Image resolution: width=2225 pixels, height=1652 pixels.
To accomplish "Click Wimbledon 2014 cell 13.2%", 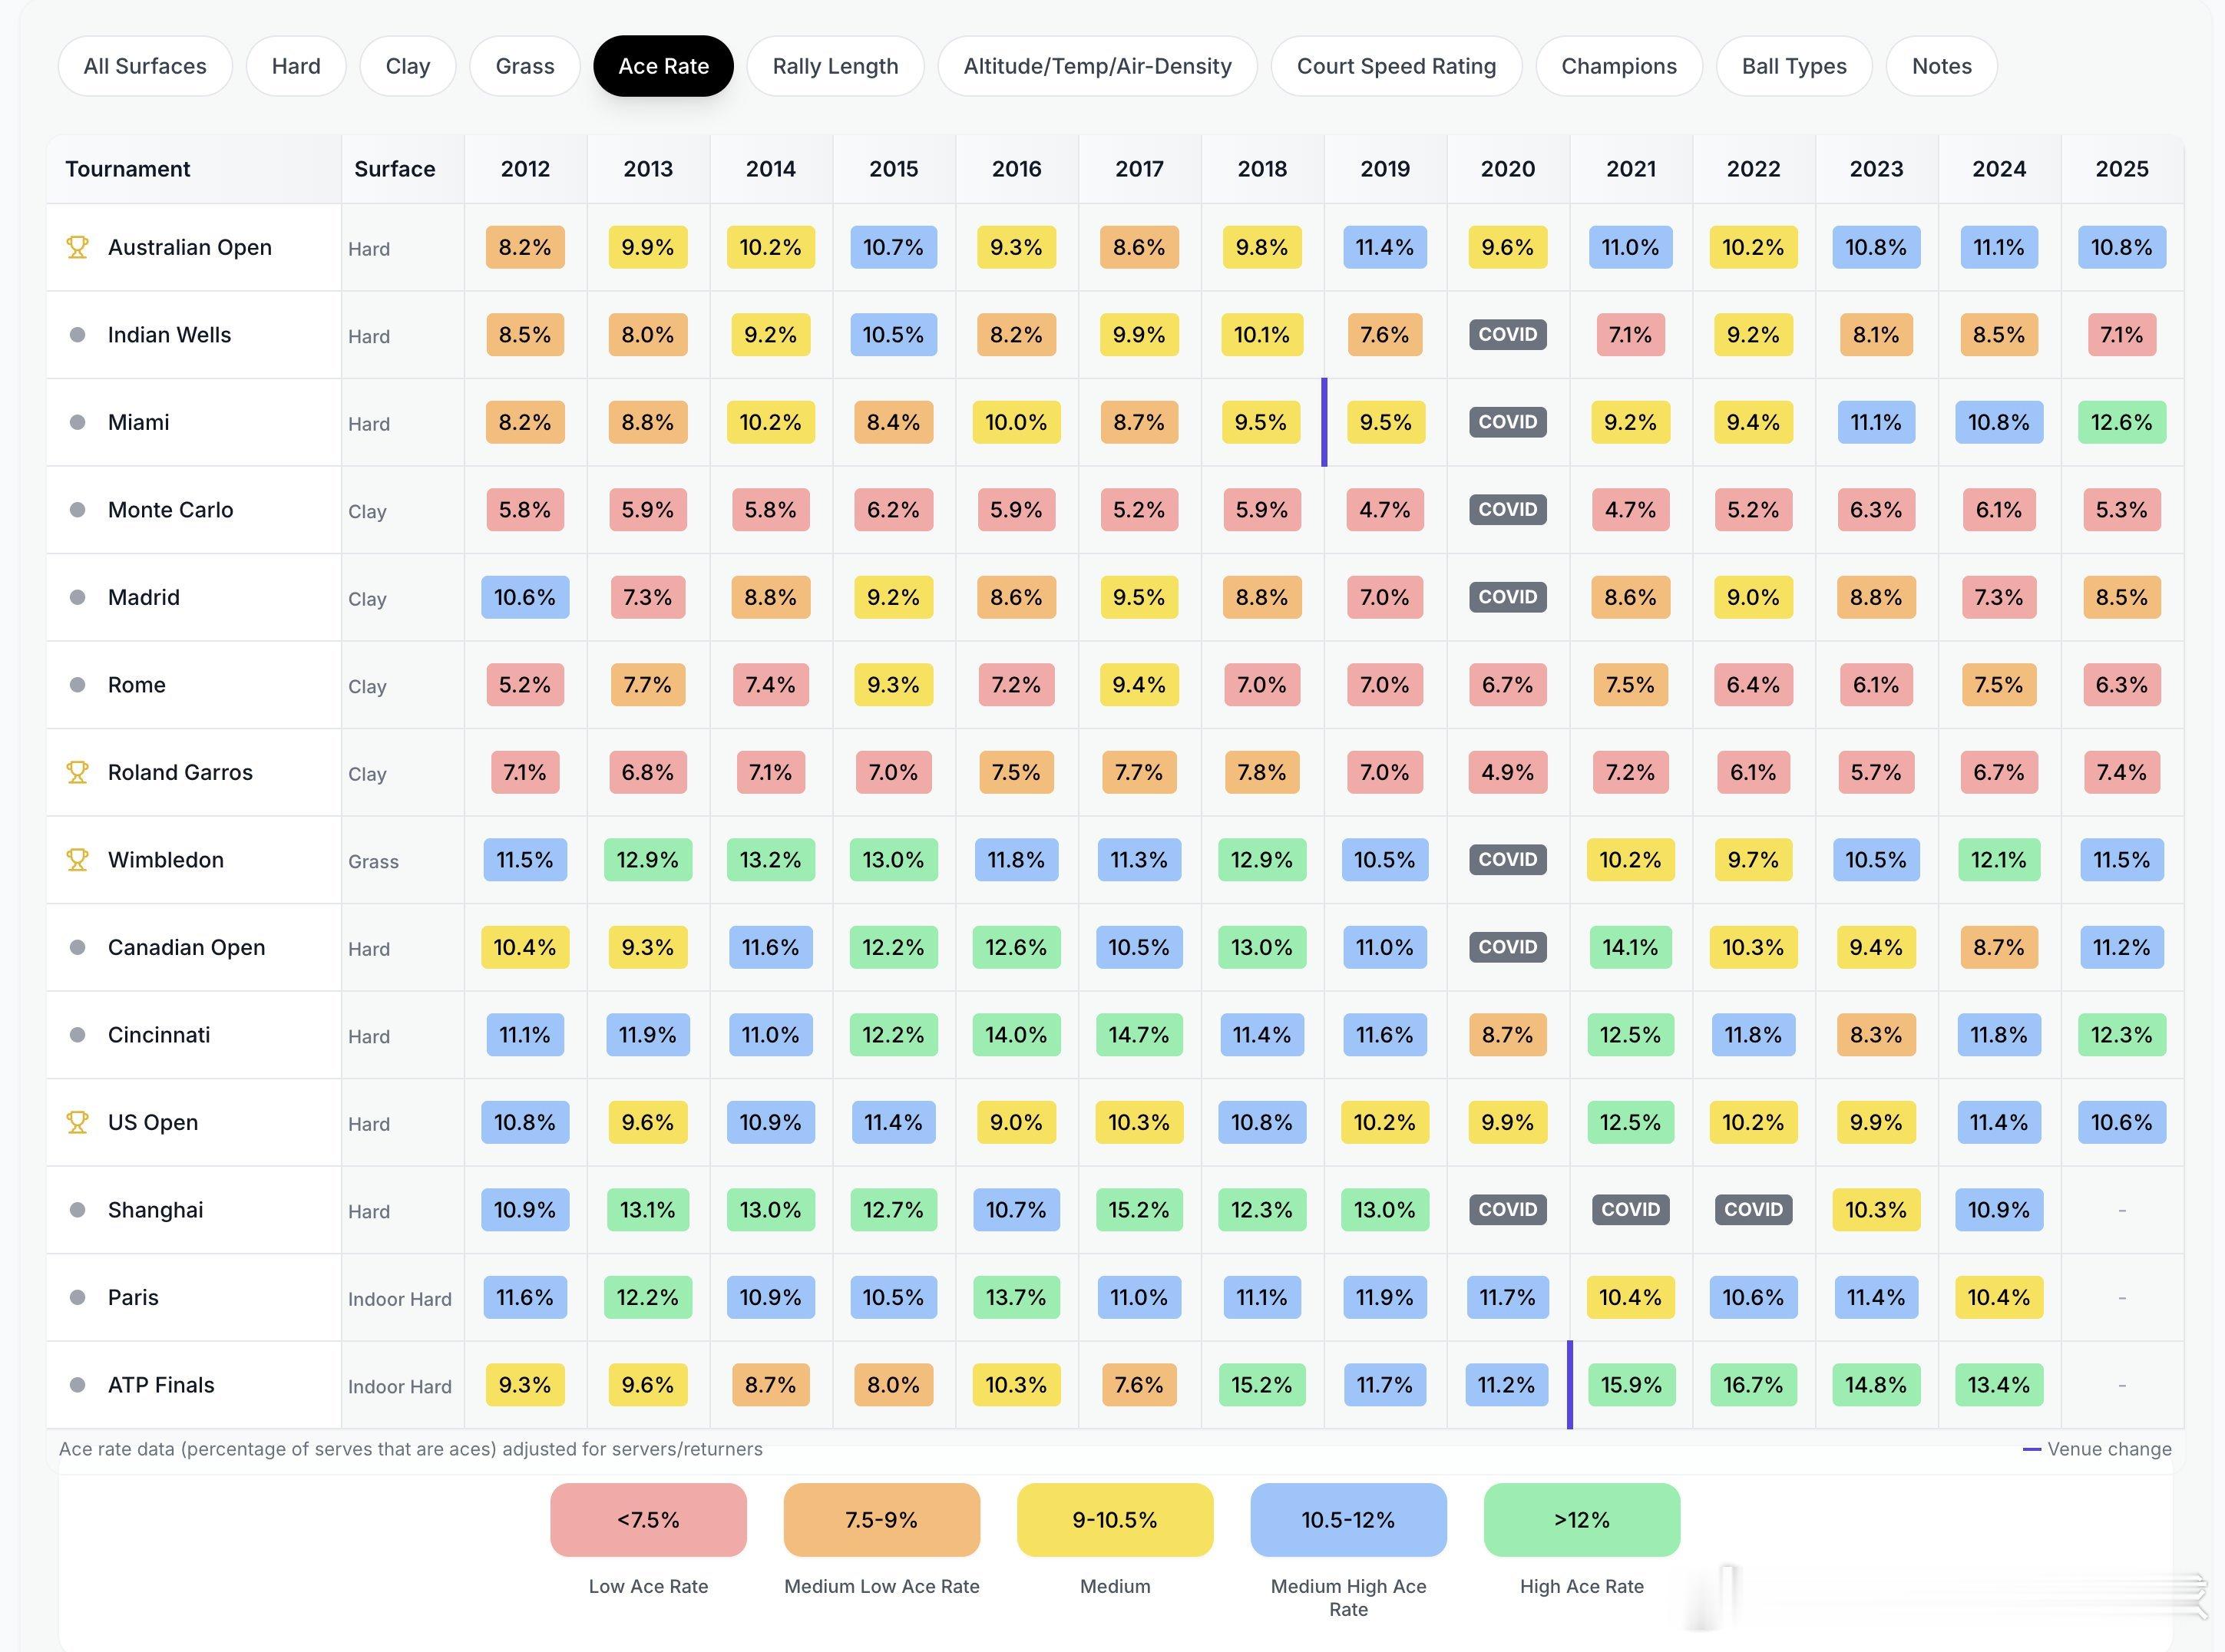I will click(771, 860).
